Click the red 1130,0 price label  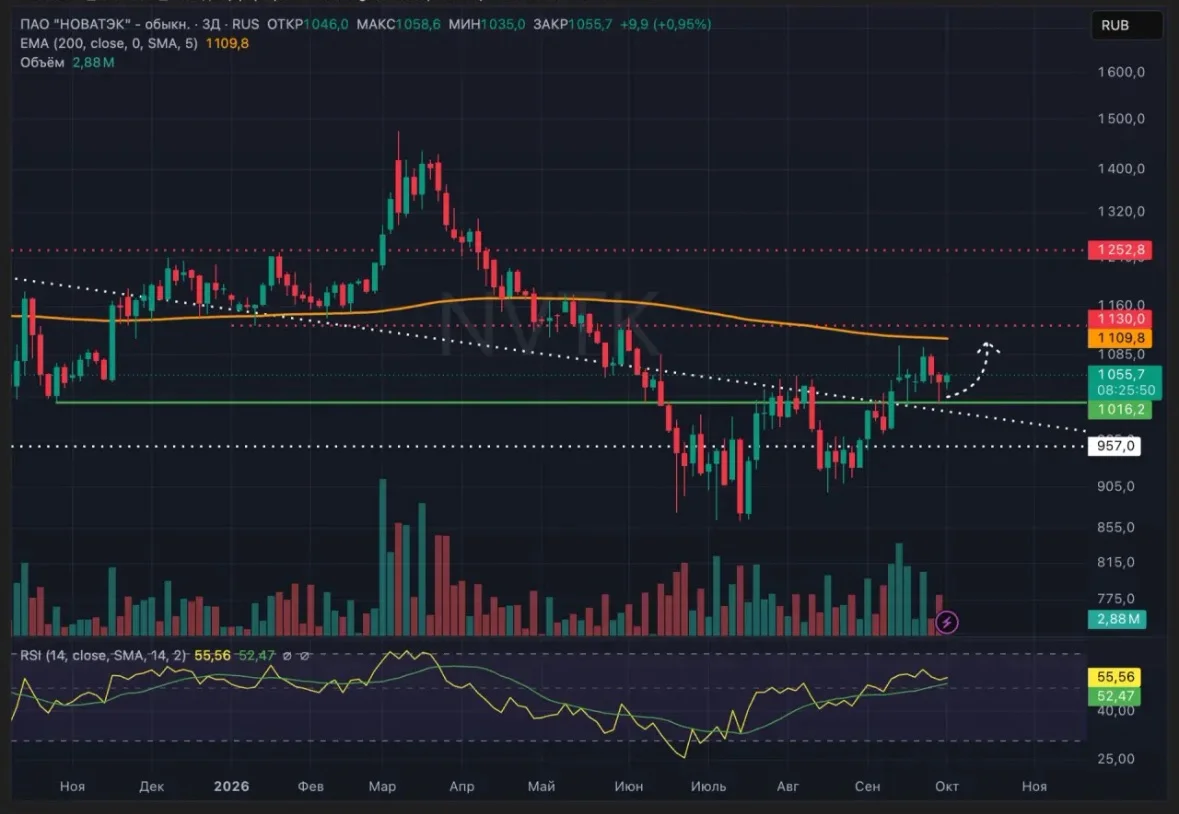1120,319
